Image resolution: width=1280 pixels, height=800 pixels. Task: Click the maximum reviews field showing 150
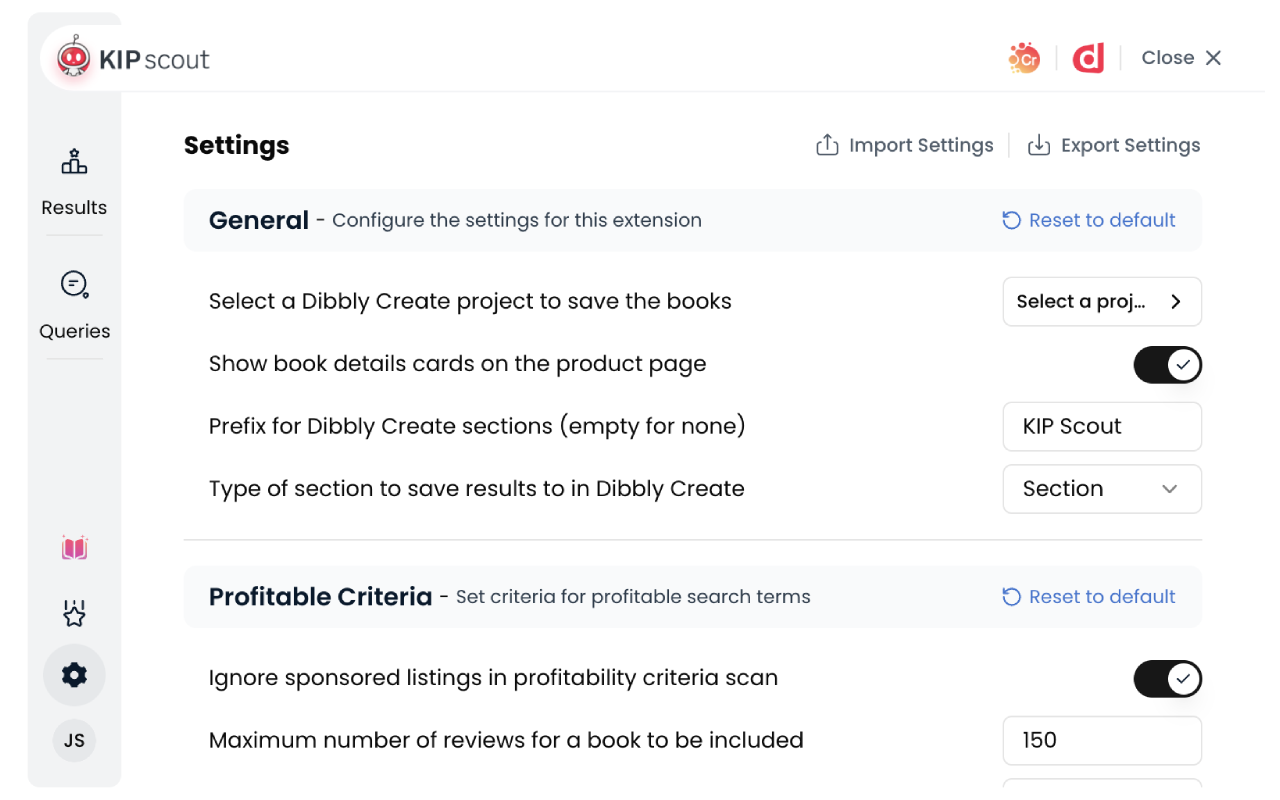tap(1102, 741)
